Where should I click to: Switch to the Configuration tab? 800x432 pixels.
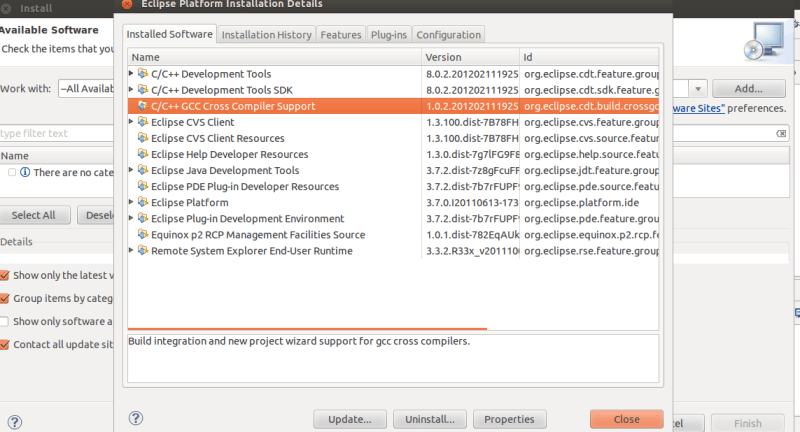(x=448, y=35)
